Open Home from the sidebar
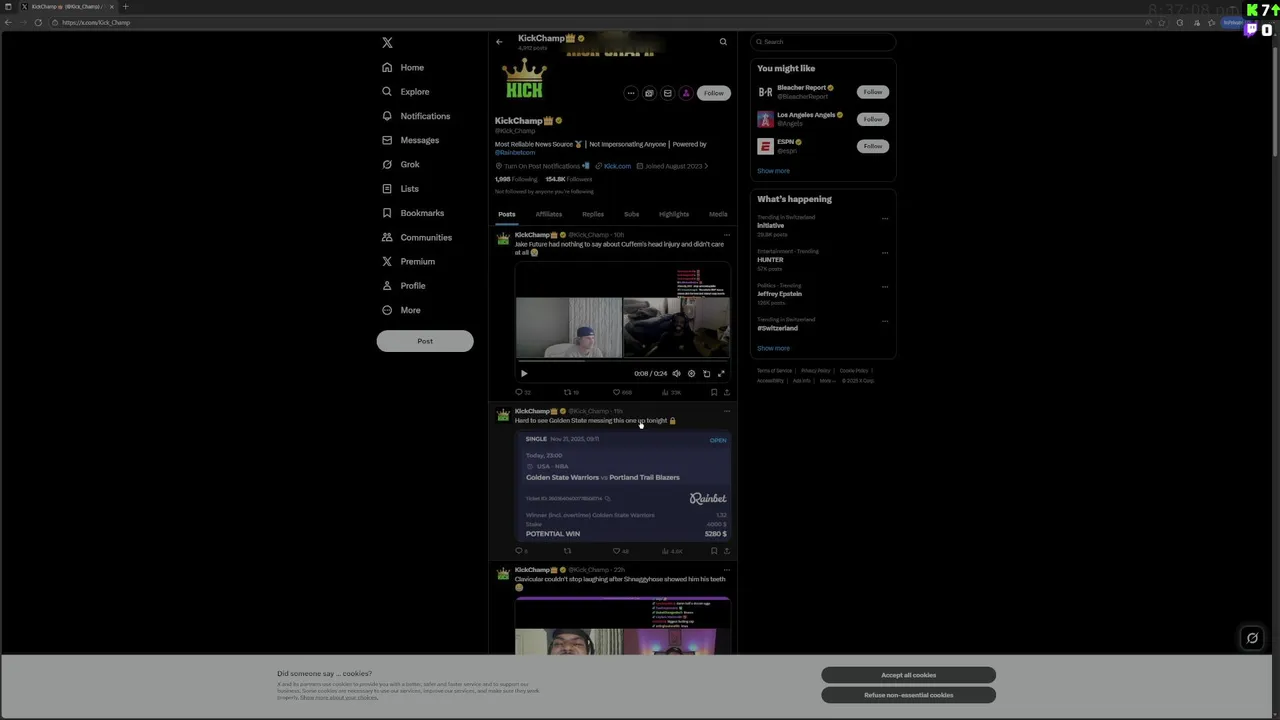 pos(403,67)
